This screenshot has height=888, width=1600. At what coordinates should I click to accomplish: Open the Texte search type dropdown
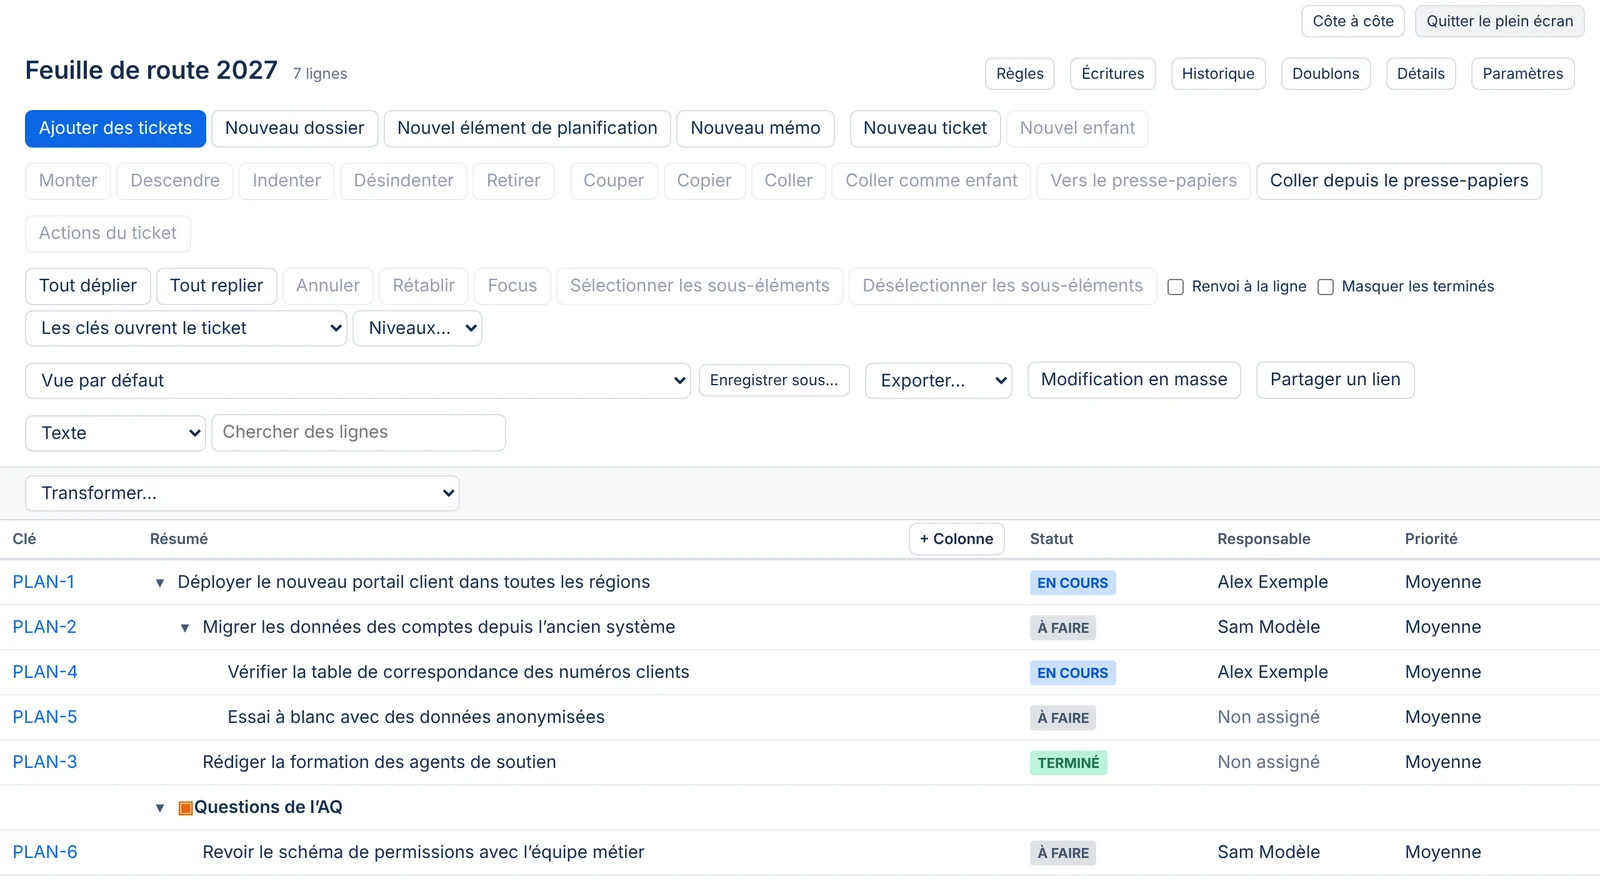coord(115,433)
